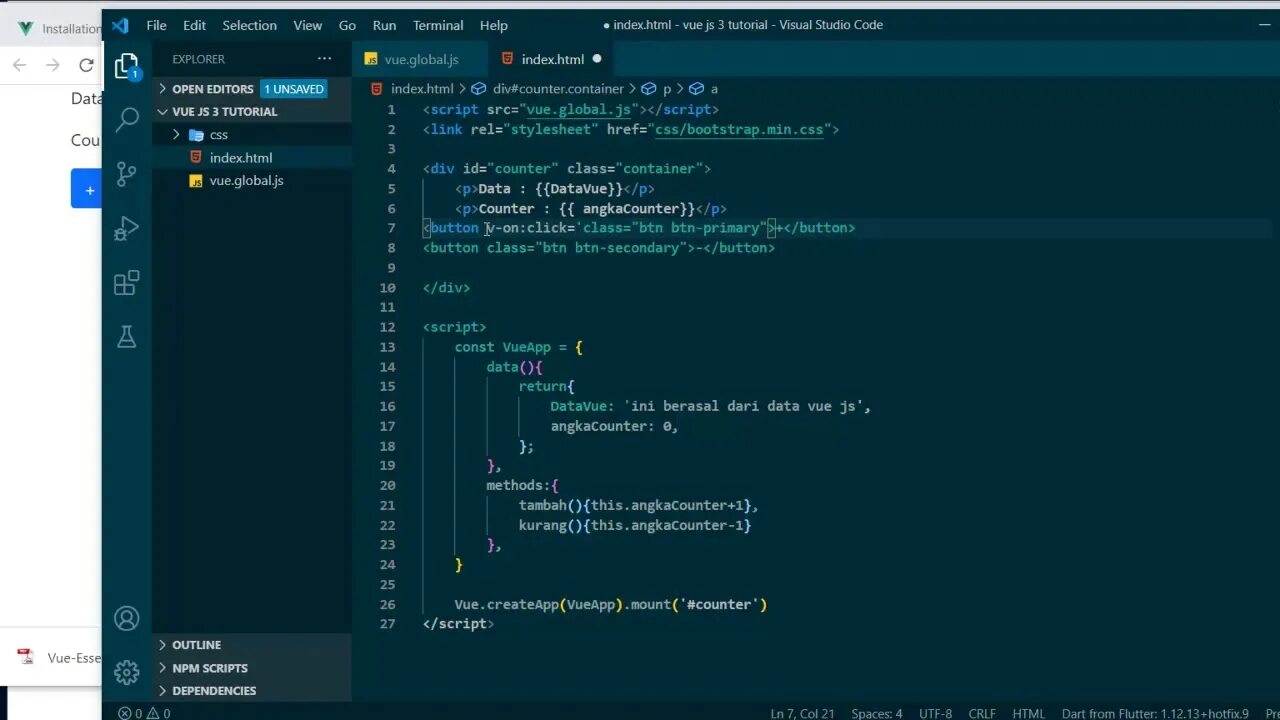
Task: Click the a breadcrumb segment
Action: tap(714, 89)
